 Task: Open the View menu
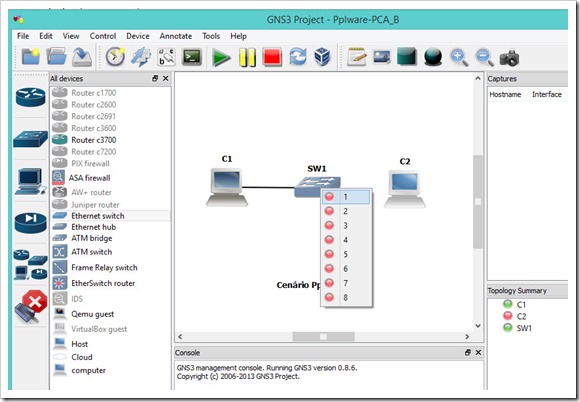[x=71, y=36]
